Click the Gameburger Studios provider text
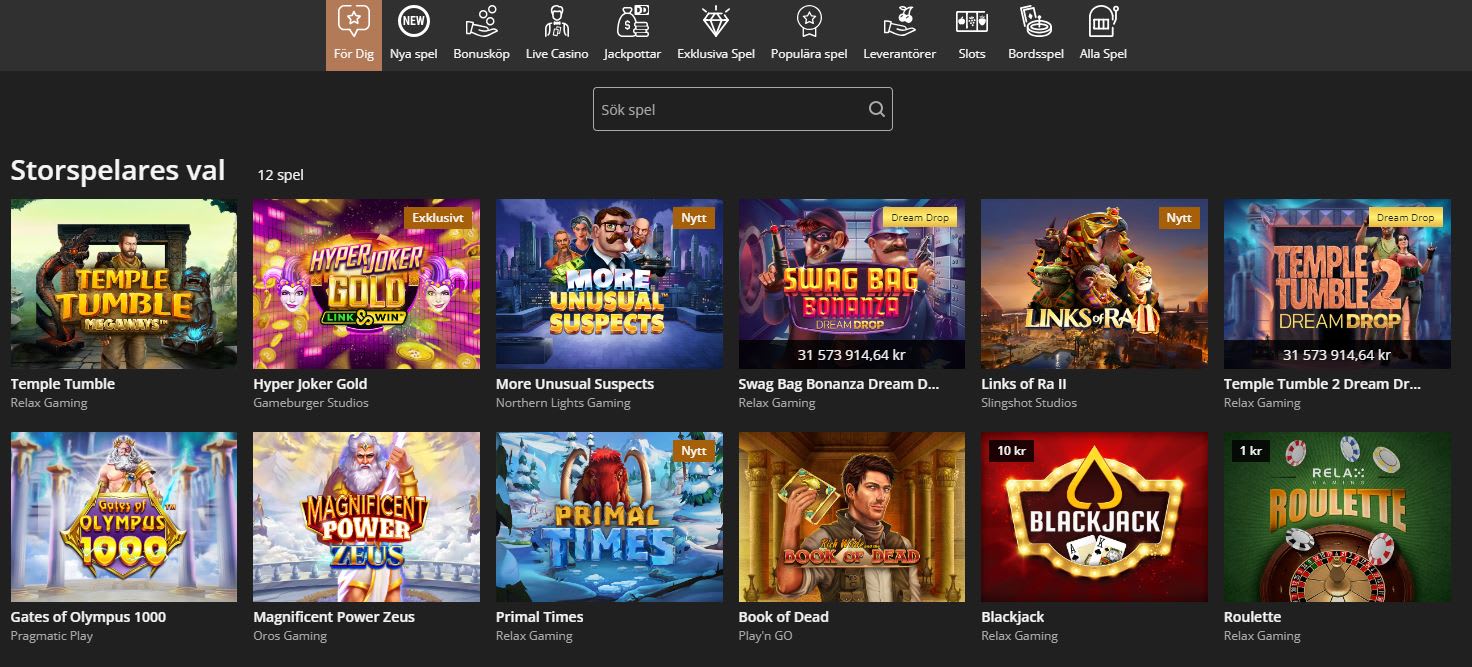This screenshot has width=1472, height=667. pyautogui.click(x=311, y=403)
